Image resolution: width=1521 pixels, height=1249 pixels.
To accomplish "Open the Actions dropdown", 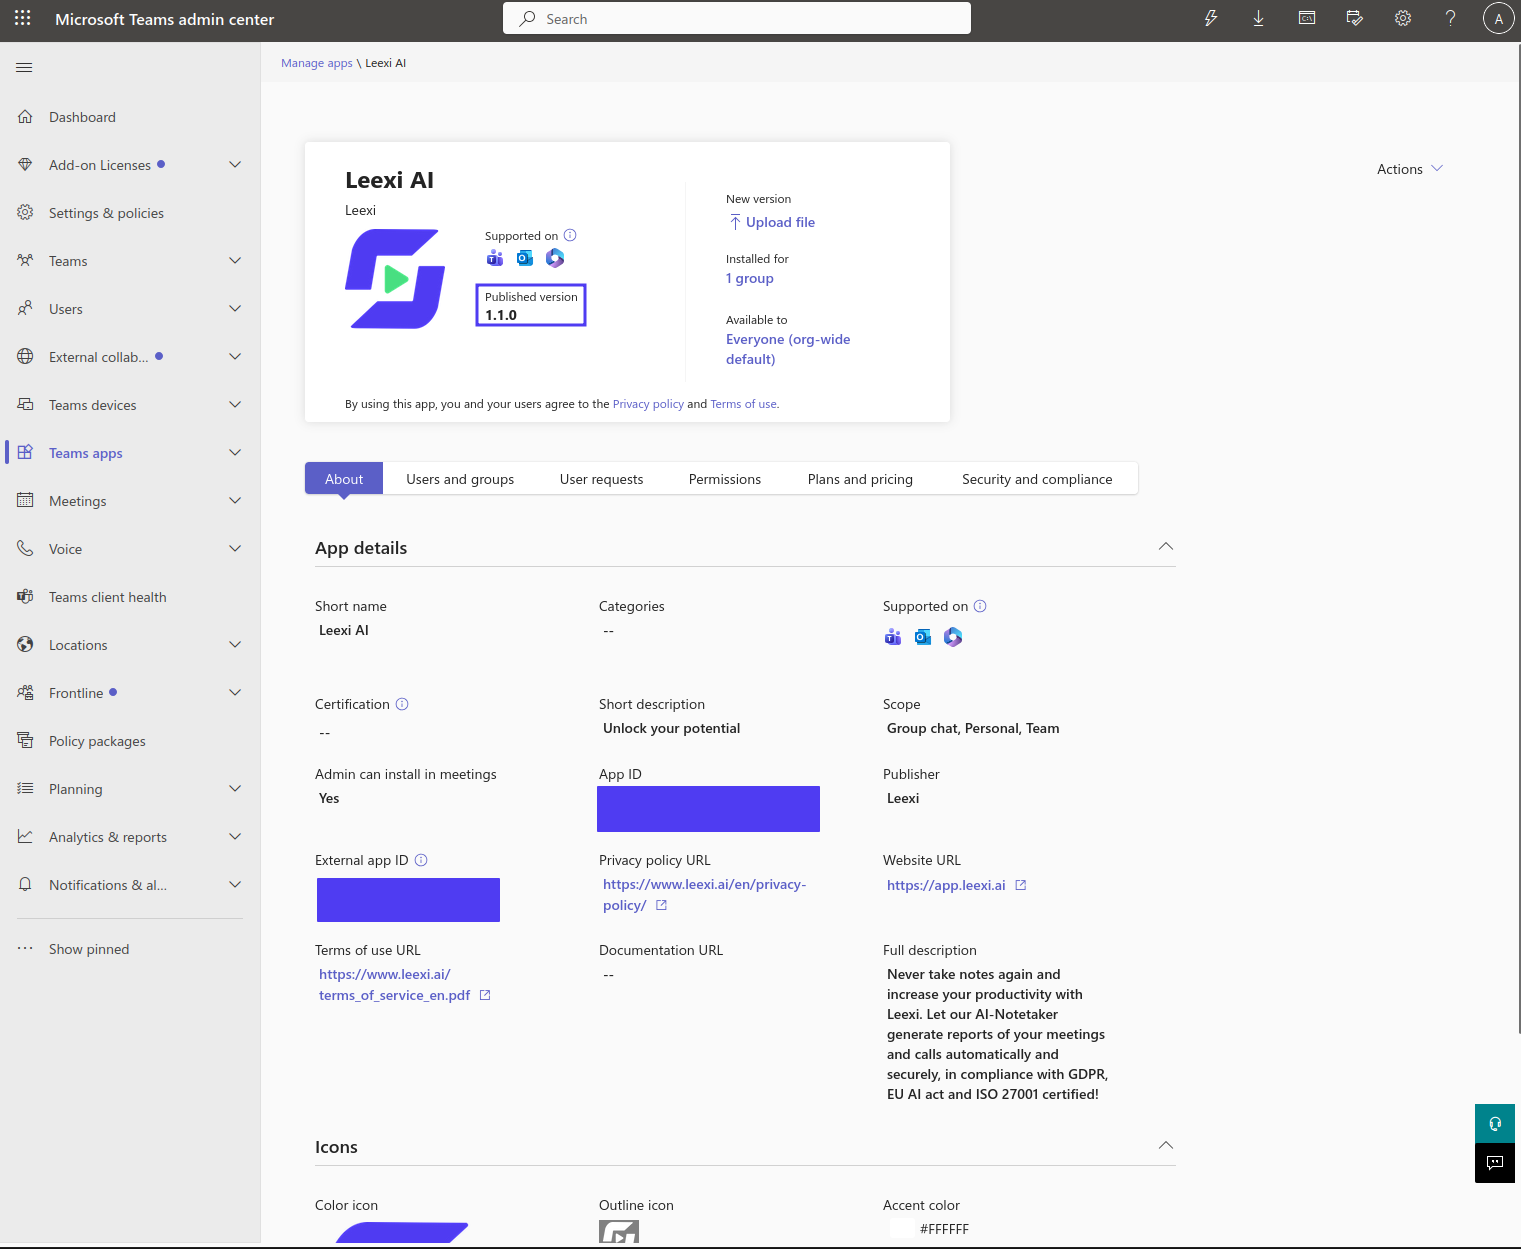I will coord(1410,169).
